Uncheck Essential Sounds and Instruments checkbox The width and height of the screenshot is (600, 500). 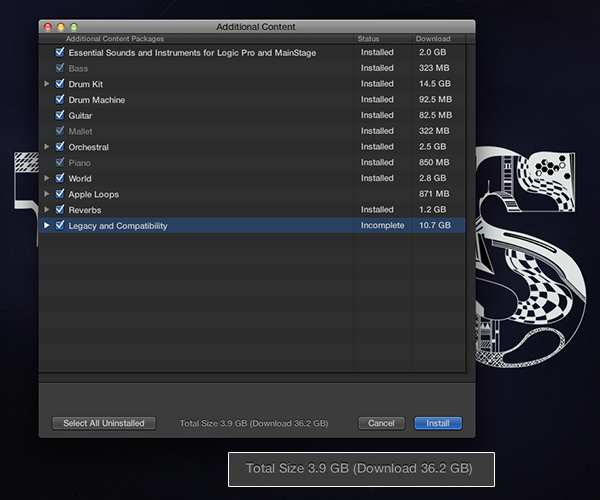tap(60, 52)
